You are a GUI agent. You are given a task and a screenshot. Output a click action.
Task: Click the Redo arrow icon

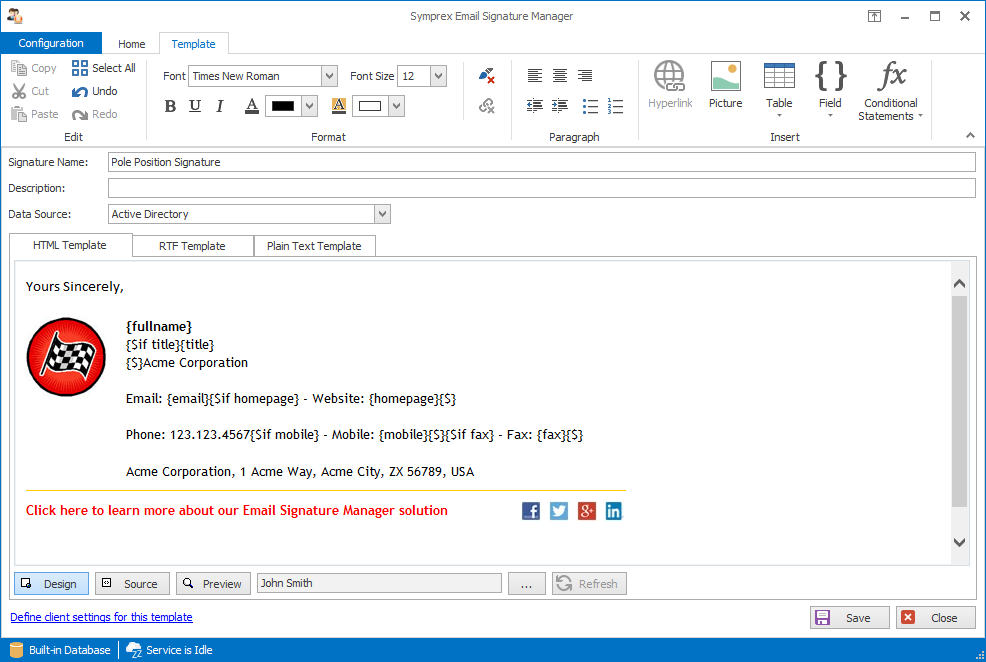80,114
